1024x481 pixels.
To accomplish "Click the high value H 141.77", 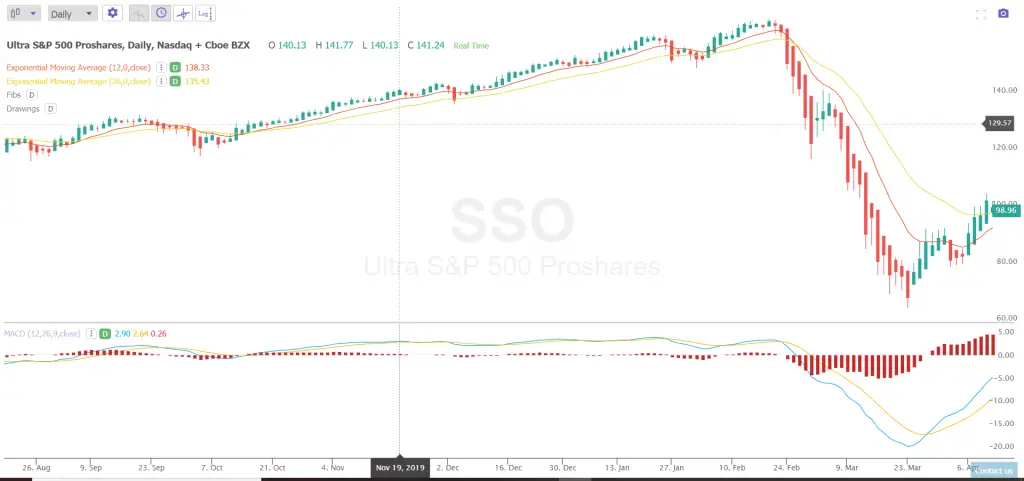I will tap(334, 46).
